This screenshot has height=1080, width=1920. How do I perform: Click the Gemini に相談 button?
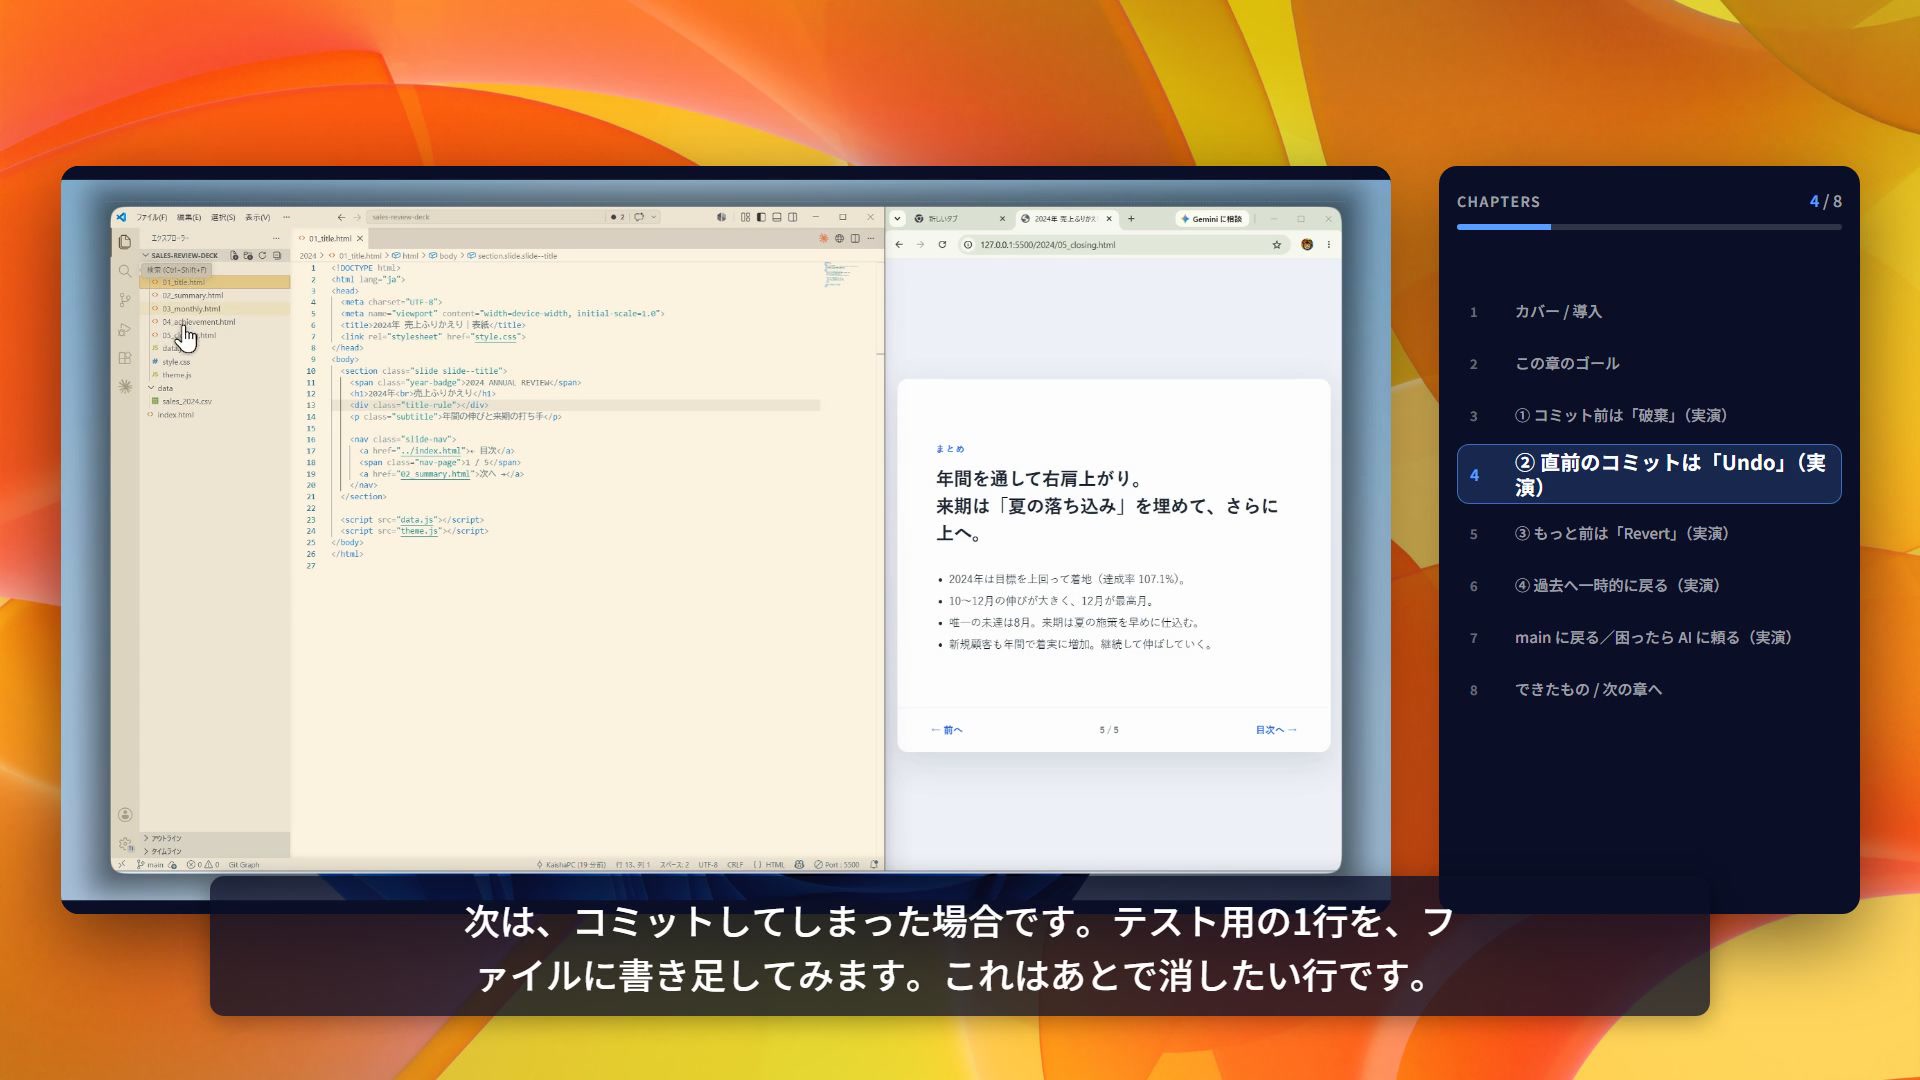click(x=1212, y=219)
